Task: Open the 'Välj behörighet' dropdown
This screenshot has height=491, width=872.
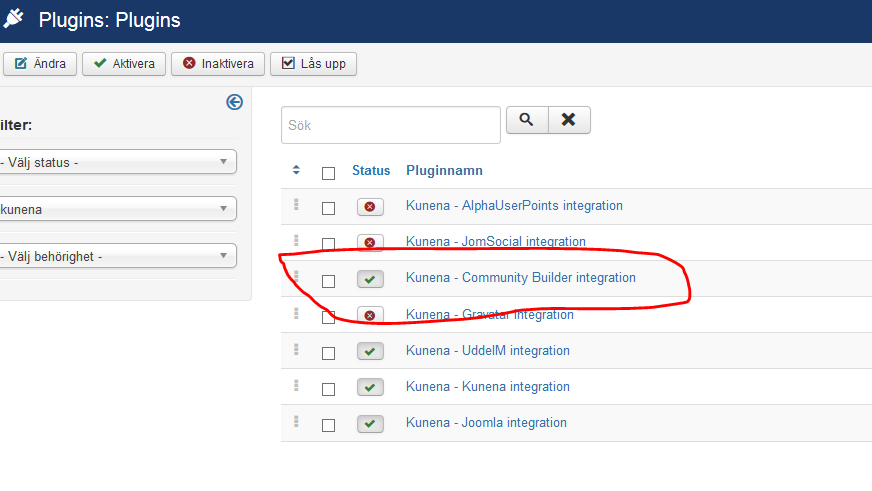Action: 117,256
